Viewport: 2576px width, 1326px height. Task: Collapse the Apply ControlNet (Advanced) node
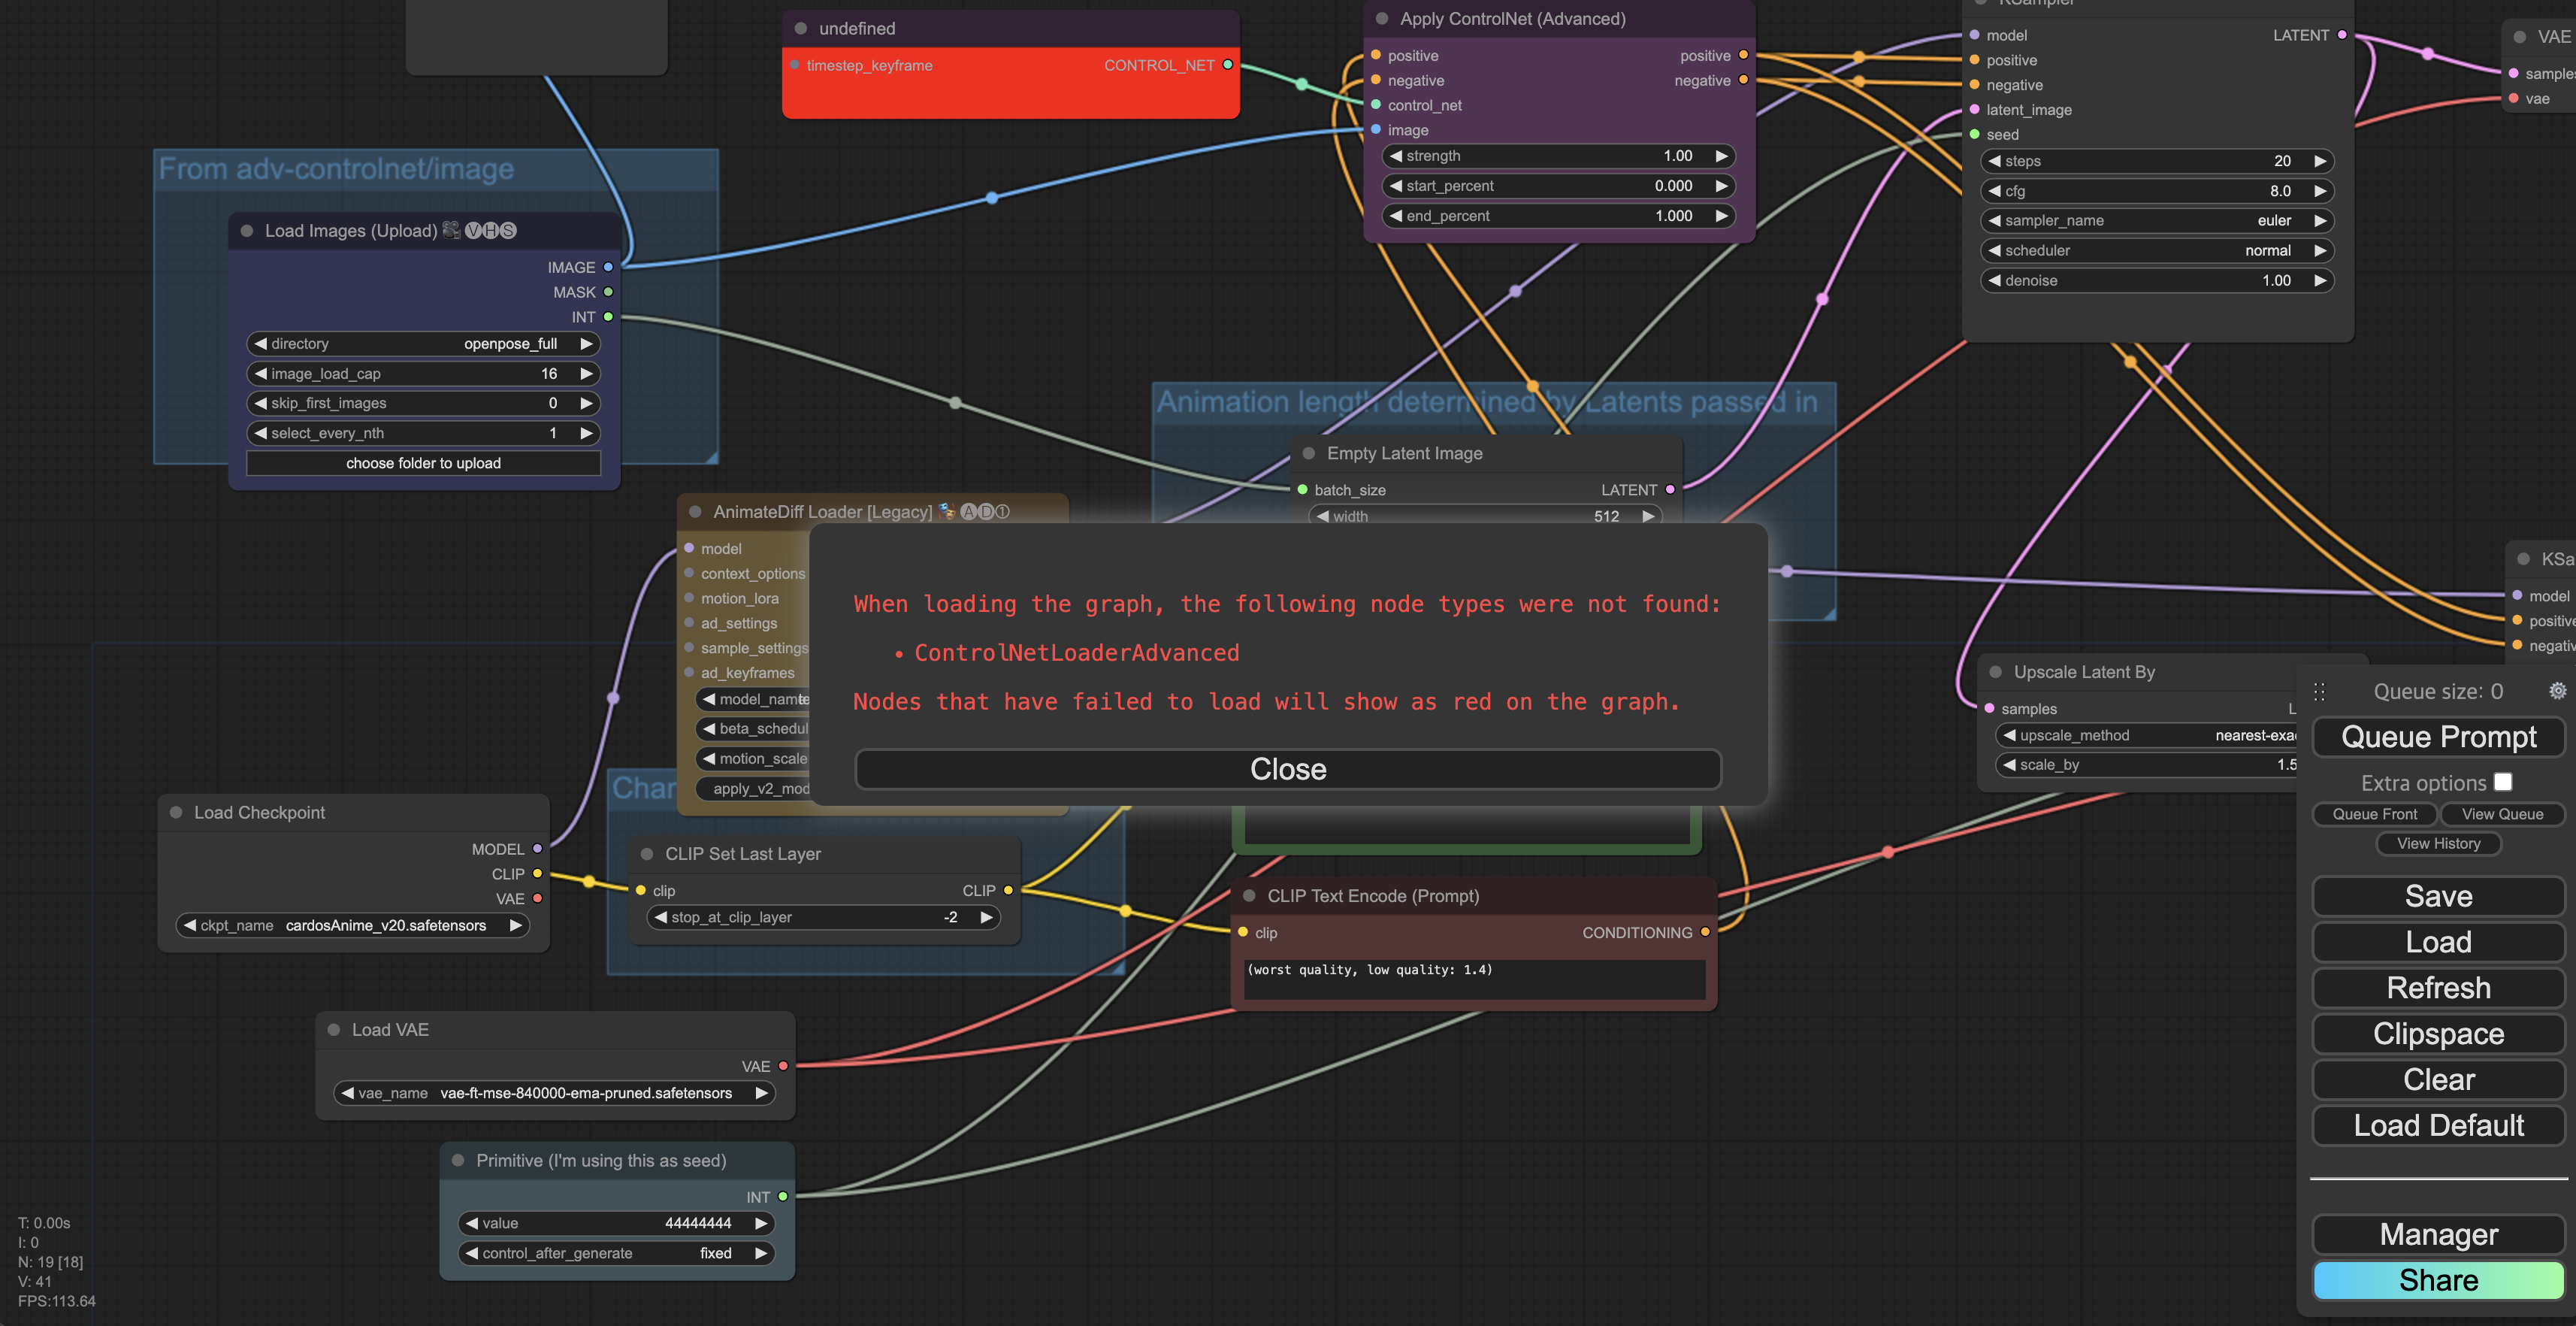1382,19
